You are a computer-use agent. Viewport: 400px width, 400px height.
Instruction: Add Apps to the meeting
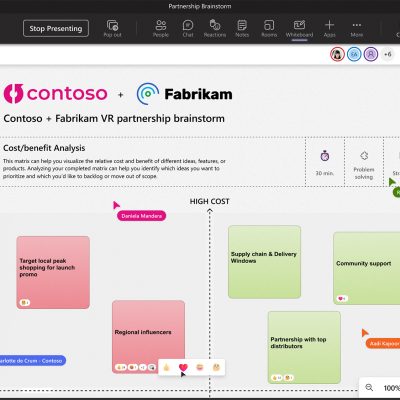click(329, 29)
